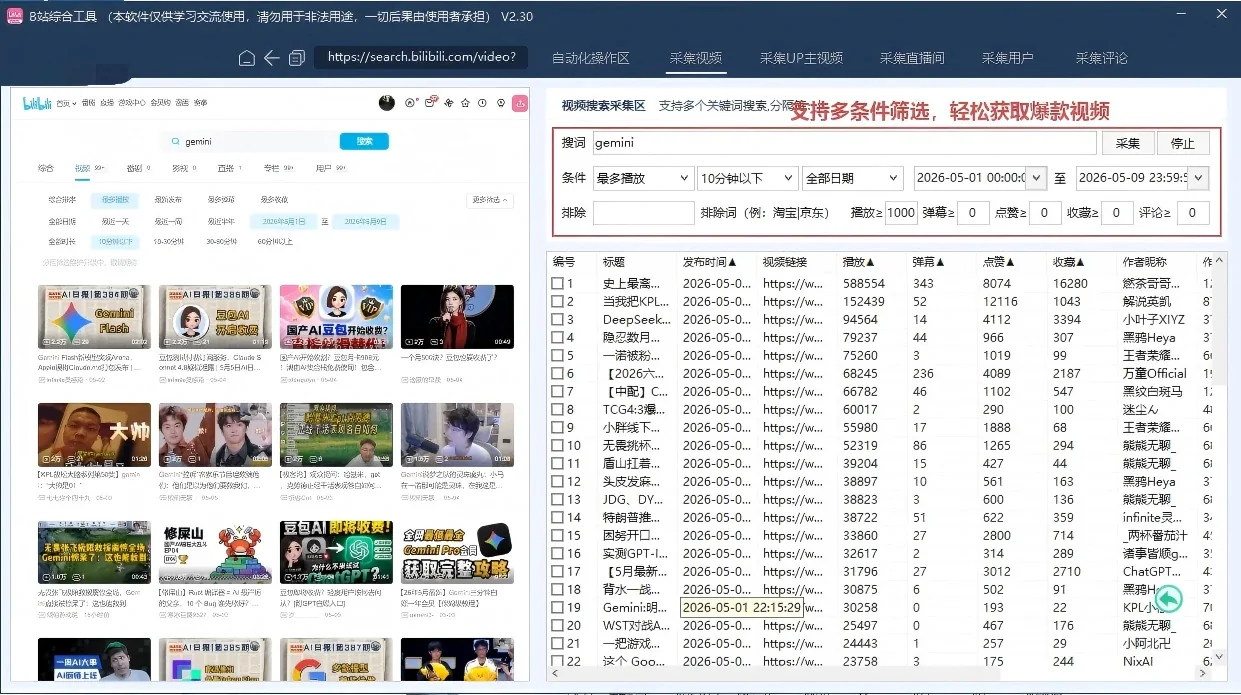The width and height of the screenshot is (1241, 695).
Task: Open the 采集直播间 tab
Action: coord(912,58)
